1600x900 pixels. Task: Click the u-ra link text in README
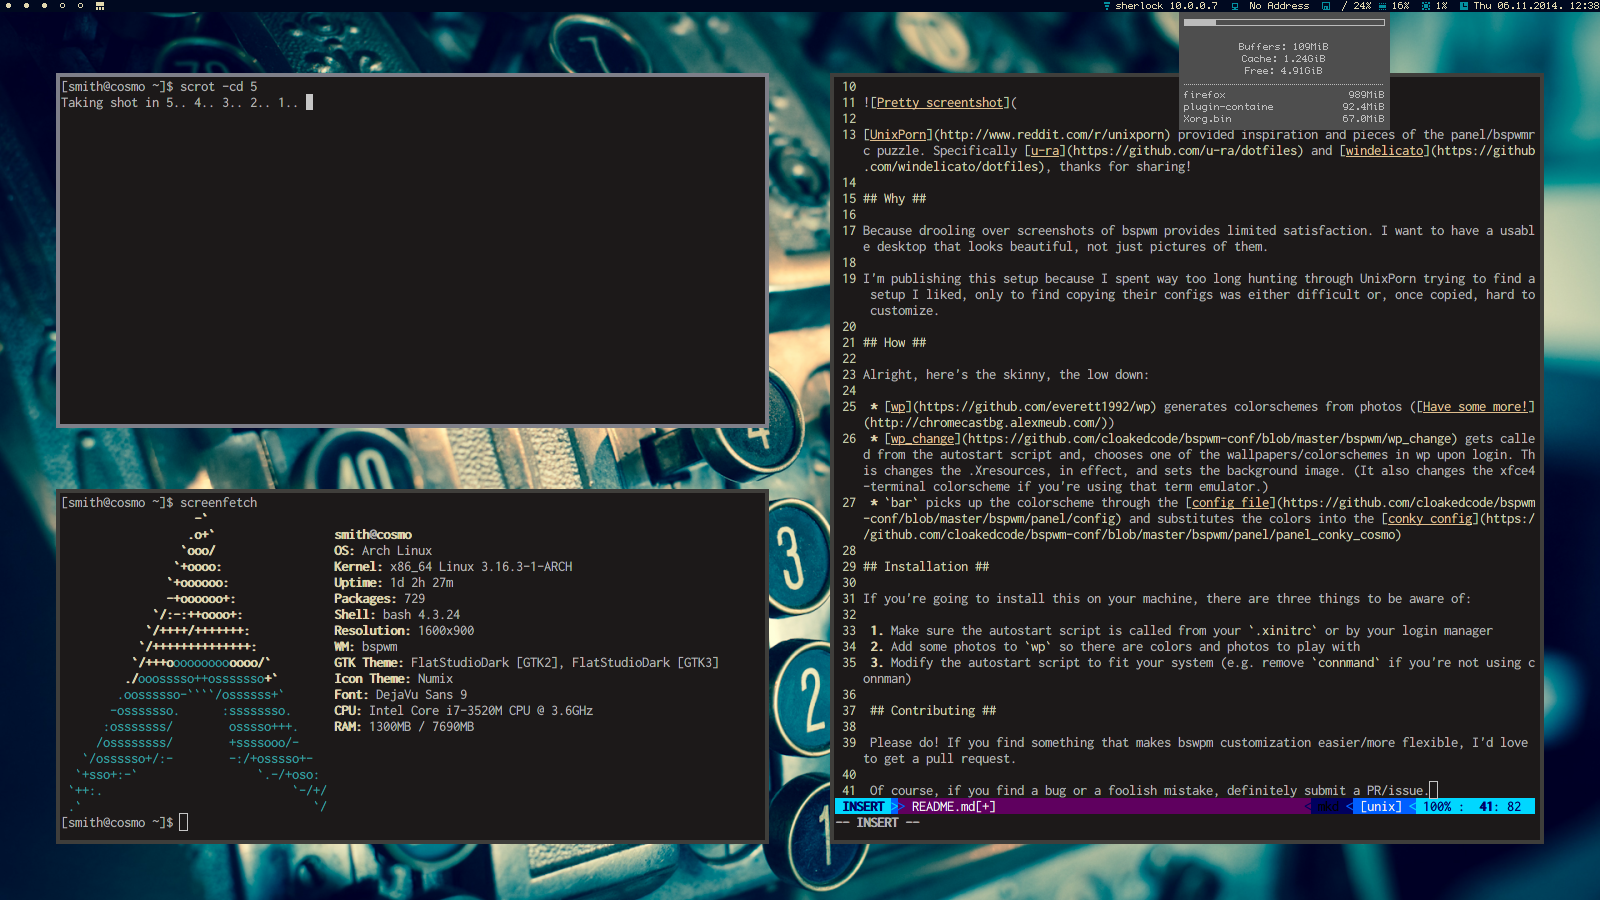click(1045, 151)
